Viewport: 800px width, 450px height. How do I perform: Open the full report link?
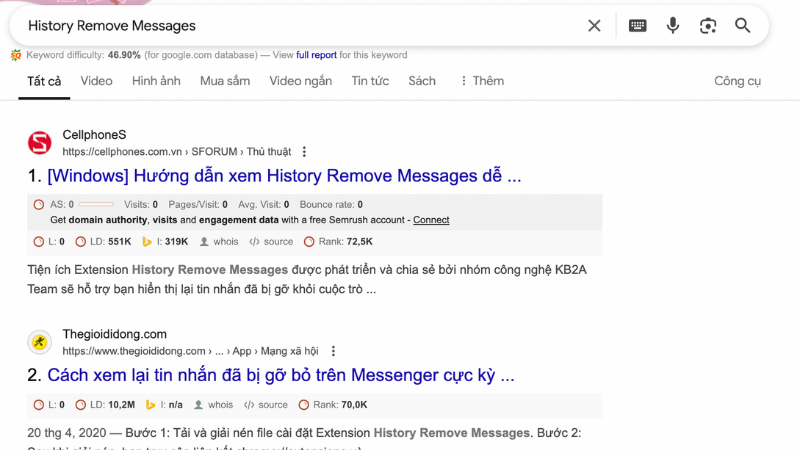[316, 55]
